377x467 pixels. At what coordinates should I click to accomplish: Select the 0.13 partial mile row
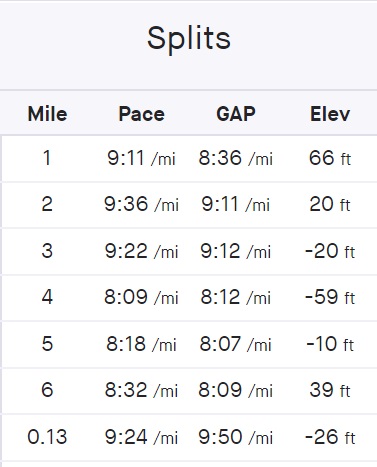189,437
